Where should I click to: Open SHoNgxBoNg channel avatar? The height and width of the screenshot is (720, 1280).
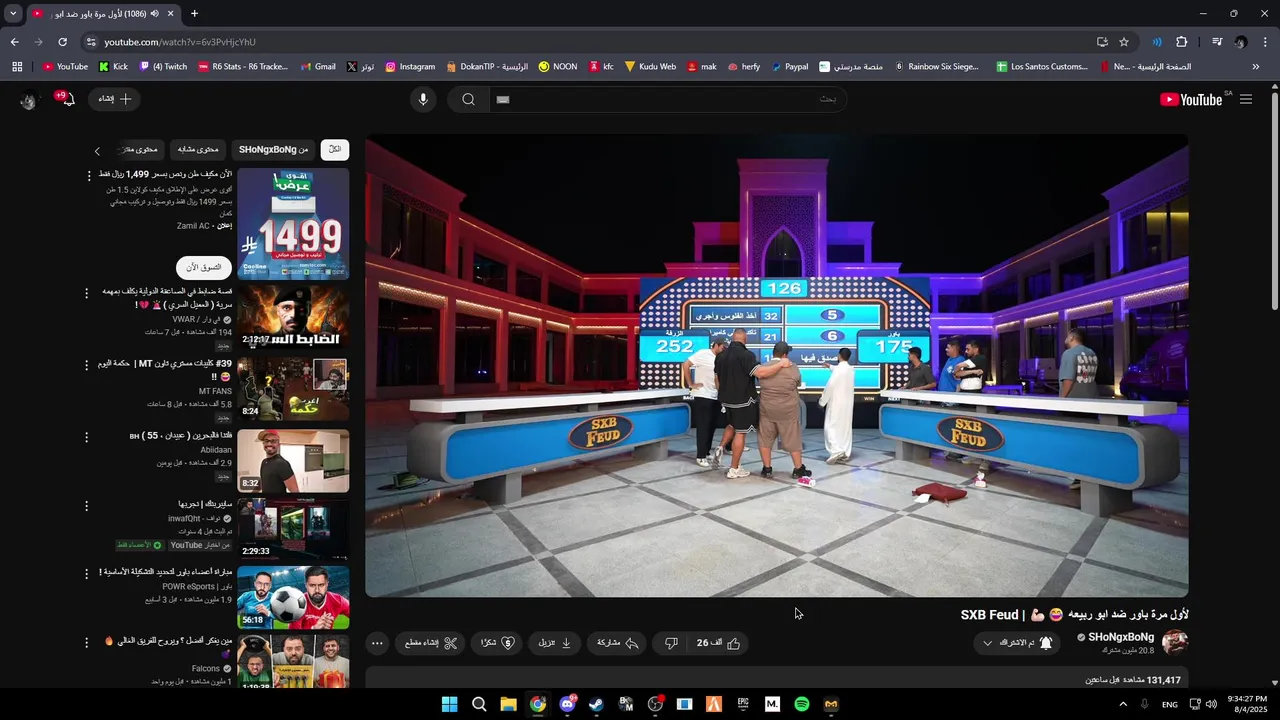[x=1175, y=642]
